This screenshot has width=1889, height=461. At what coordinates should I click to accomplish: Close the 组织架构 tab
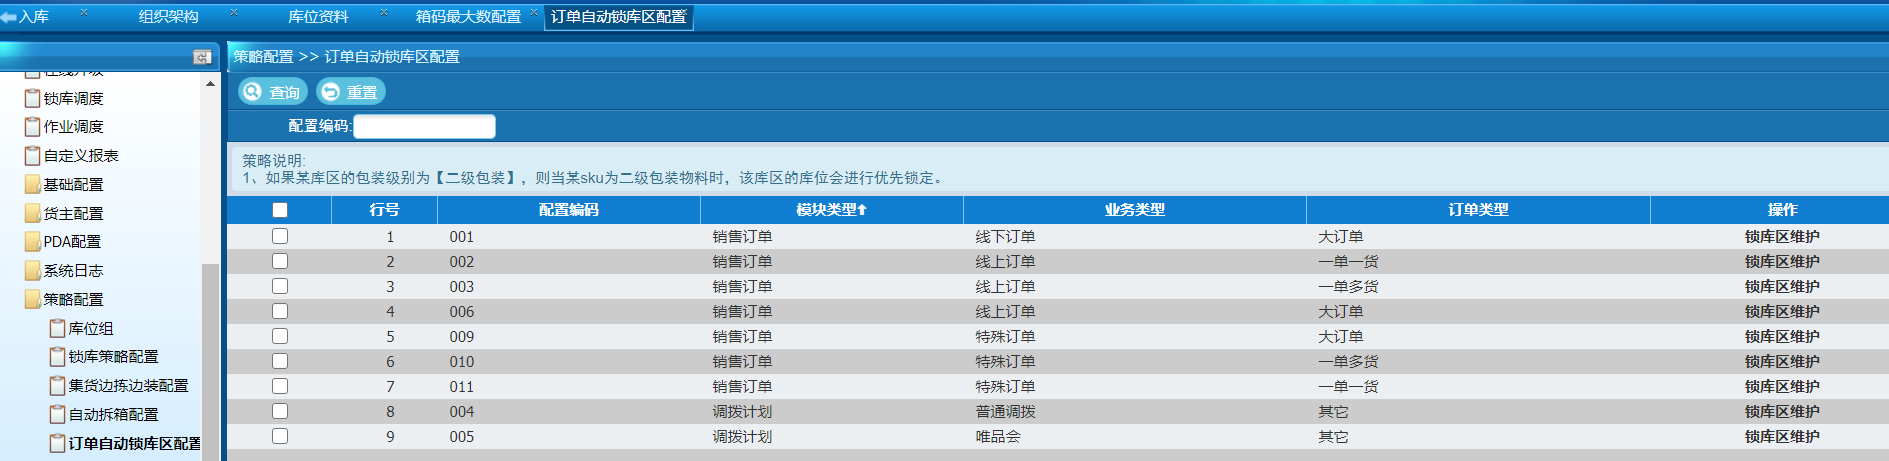(234, 12)
